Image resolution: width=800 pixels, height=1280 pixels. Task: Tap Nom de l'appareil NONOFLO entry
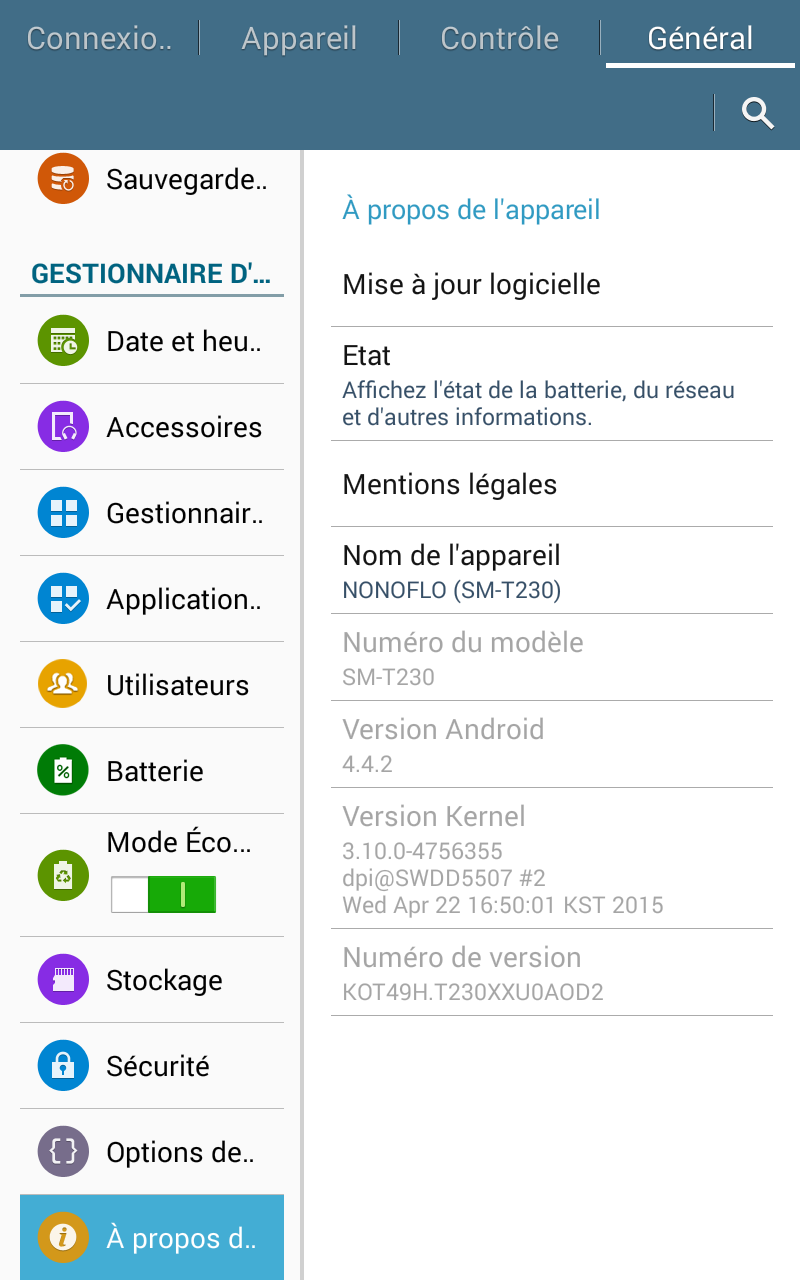coord(551,571)
